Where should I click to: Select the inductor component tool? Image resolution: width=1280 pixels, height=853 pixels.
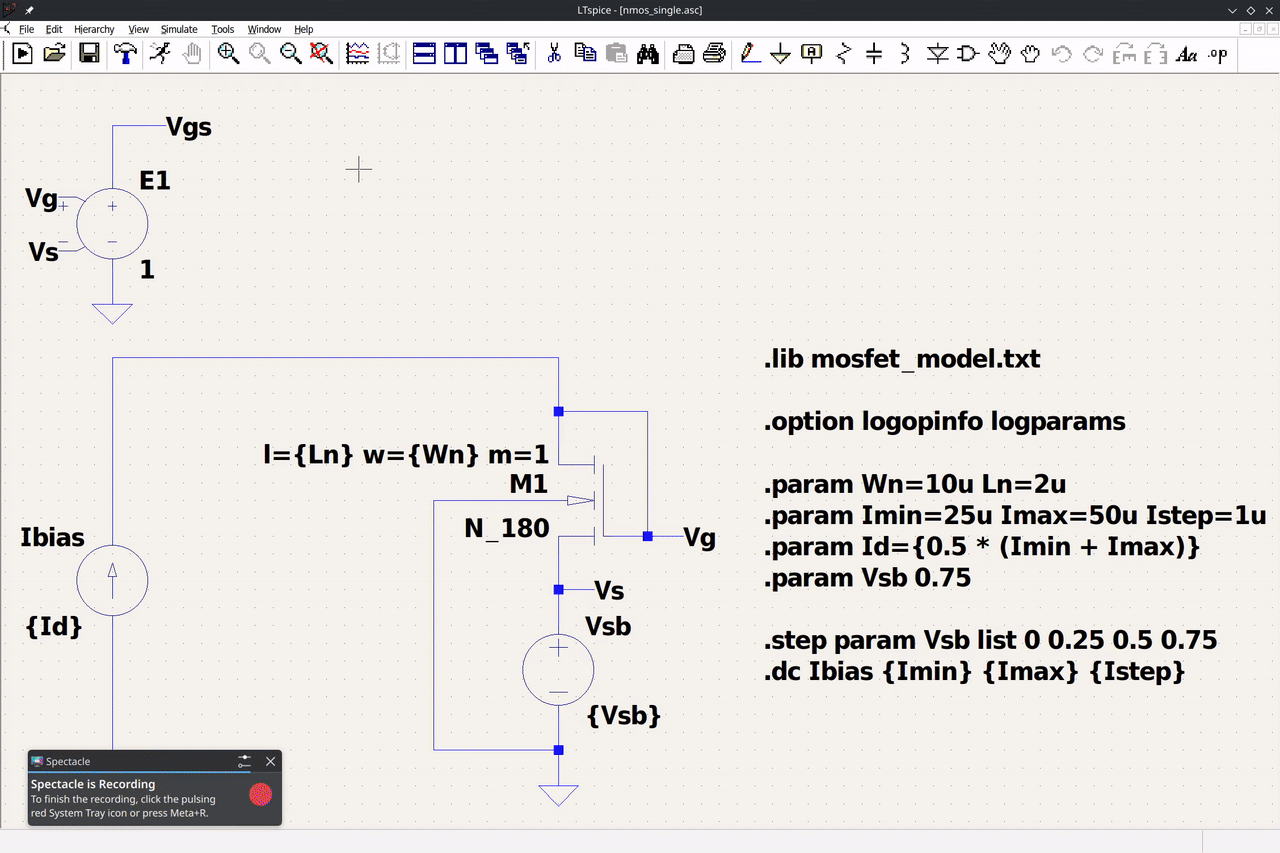pos(905,54)
